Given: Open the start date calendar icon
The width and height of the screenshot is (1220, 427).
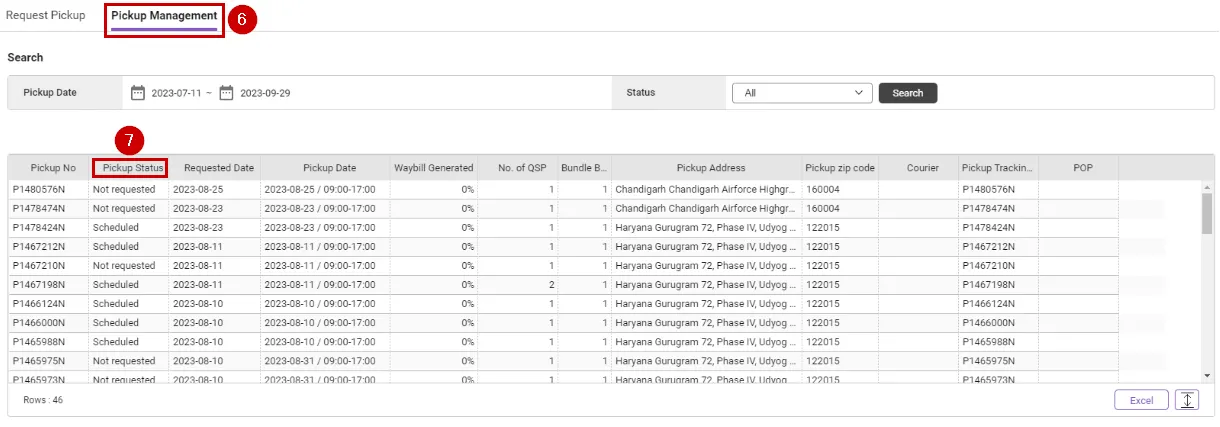Looking at the screenshot, I should click(139, 93).
